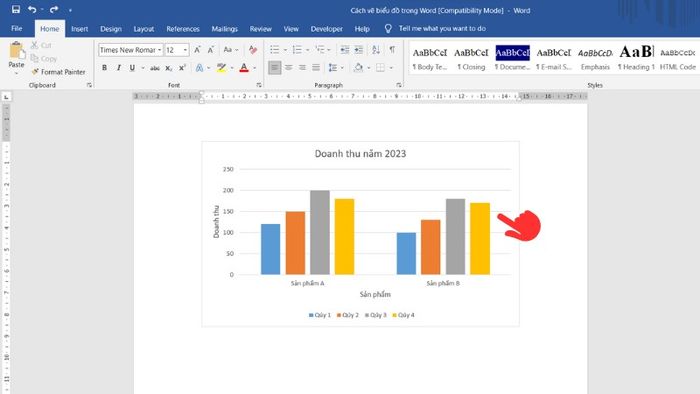Screen dimensions: 700x394
Task: Apply the red font color
Action: coord(244,68)
